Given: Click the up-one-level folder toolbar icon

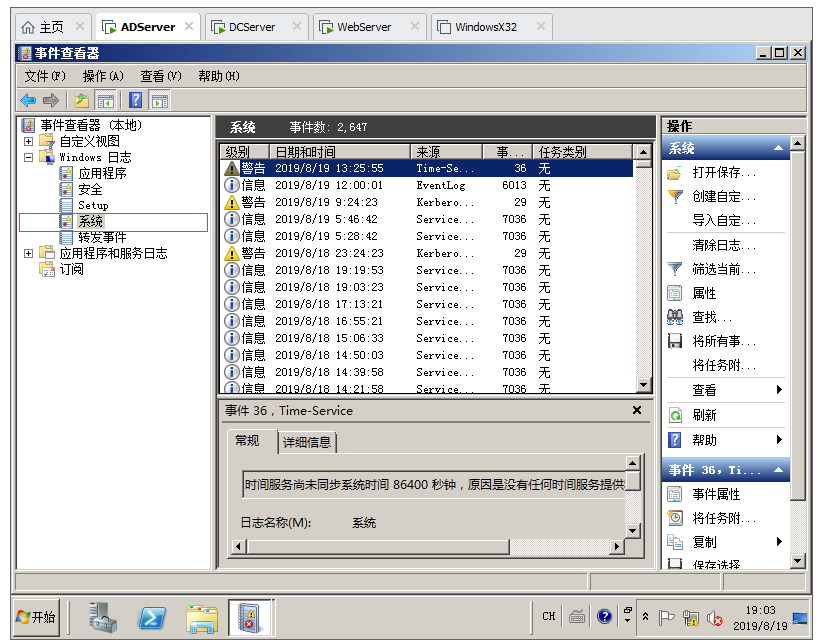Looking at the screenshot, I should click(x=82, y=100).
